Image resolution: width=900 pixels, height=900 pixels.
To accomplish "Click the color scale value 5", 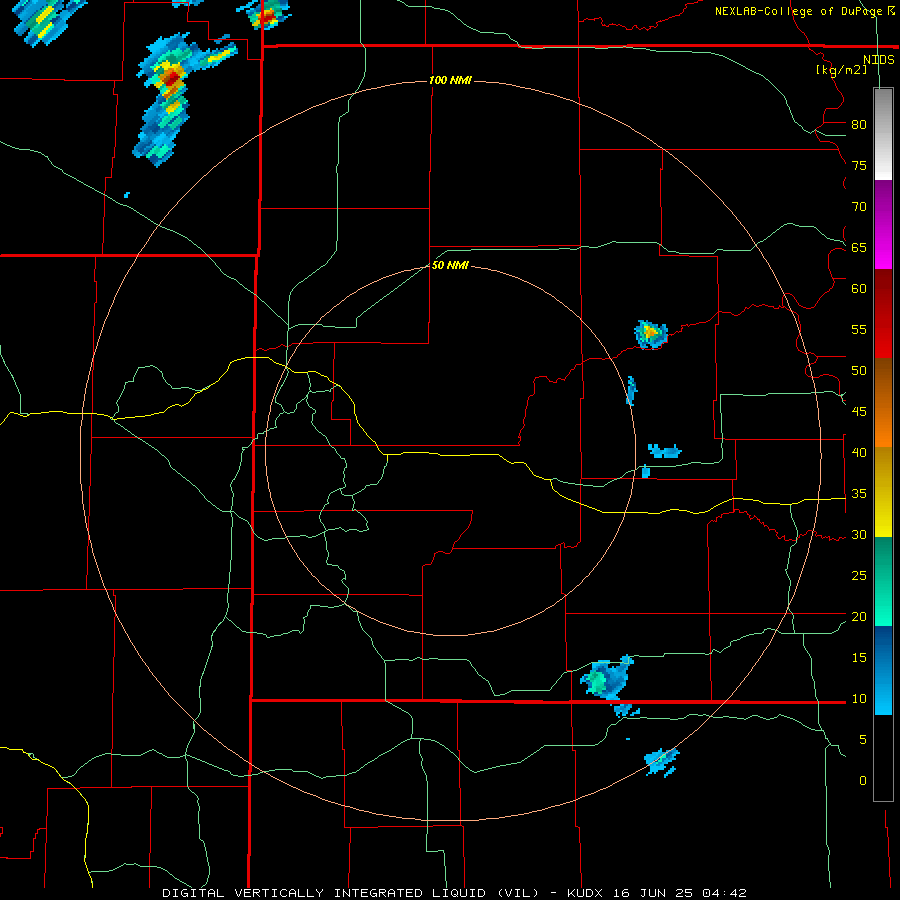I will 863,740.
